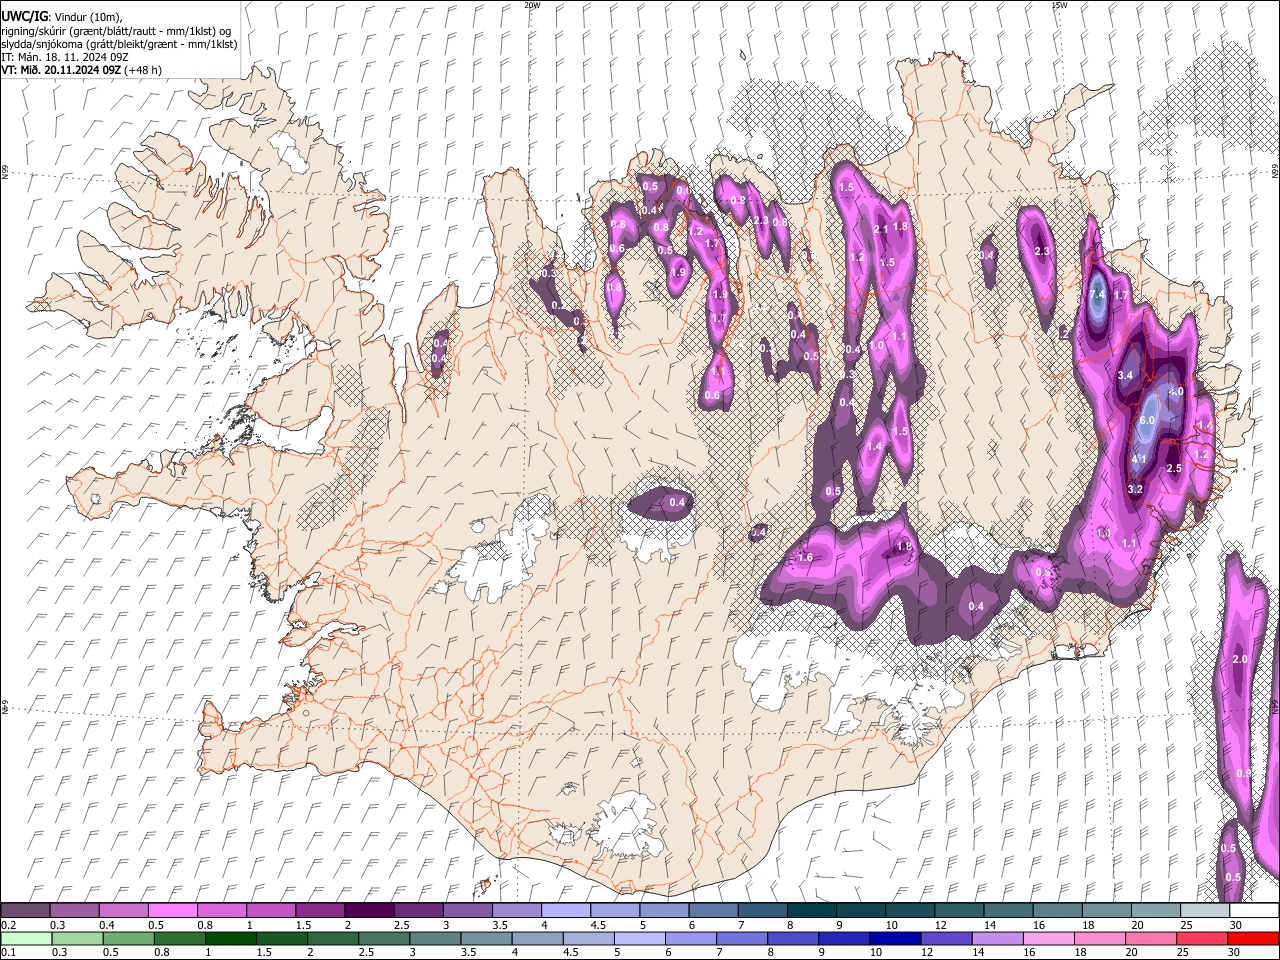
Task: Select the "IT: Mán. 18. 11. 2024 09Z" line
Action: 65,57
